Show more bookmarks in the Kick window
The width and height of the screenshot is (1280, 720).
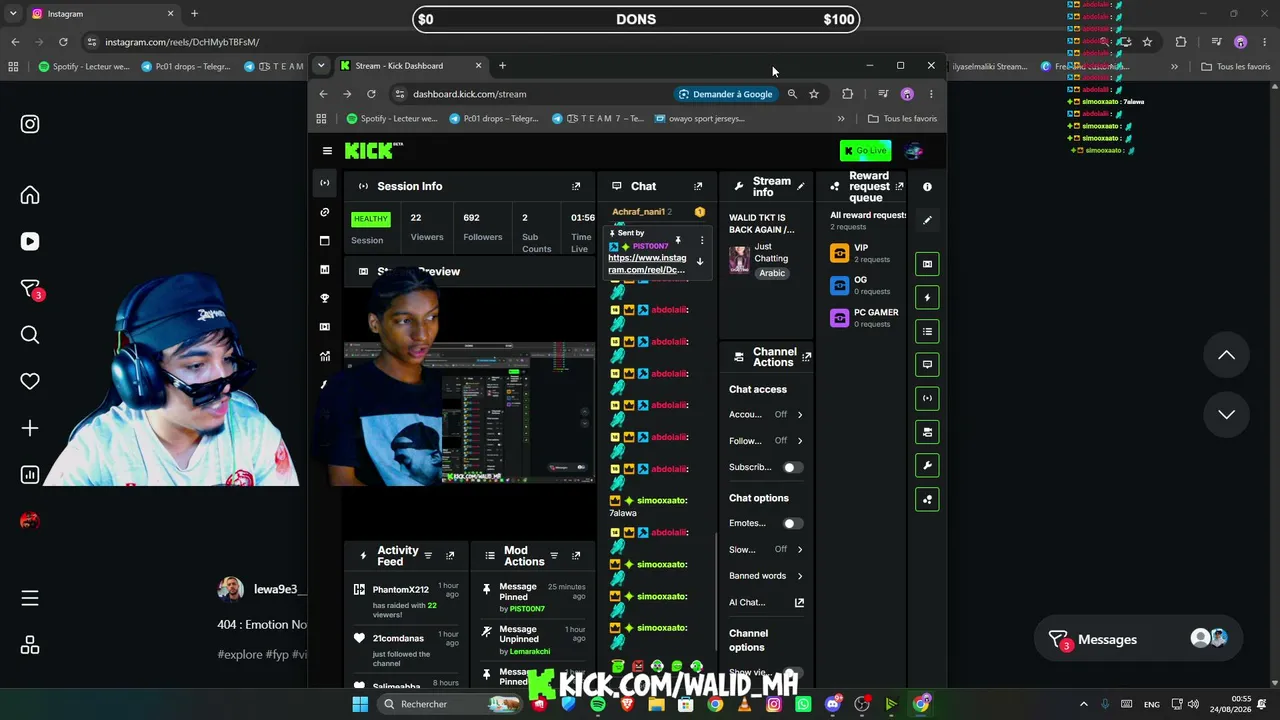[841, 118]
